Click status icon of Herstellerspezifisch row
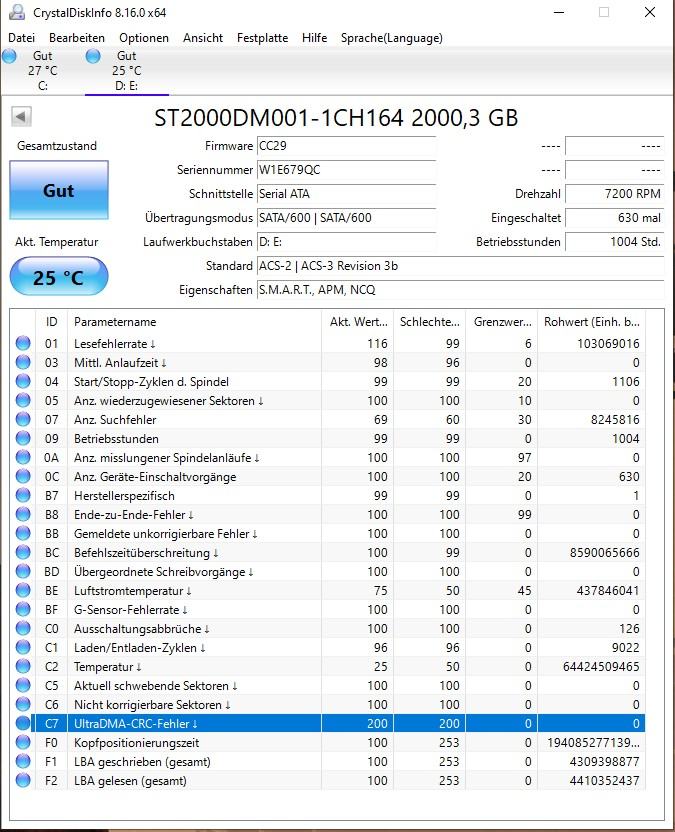This screenshot has width=675, height=832. point(23,496)
